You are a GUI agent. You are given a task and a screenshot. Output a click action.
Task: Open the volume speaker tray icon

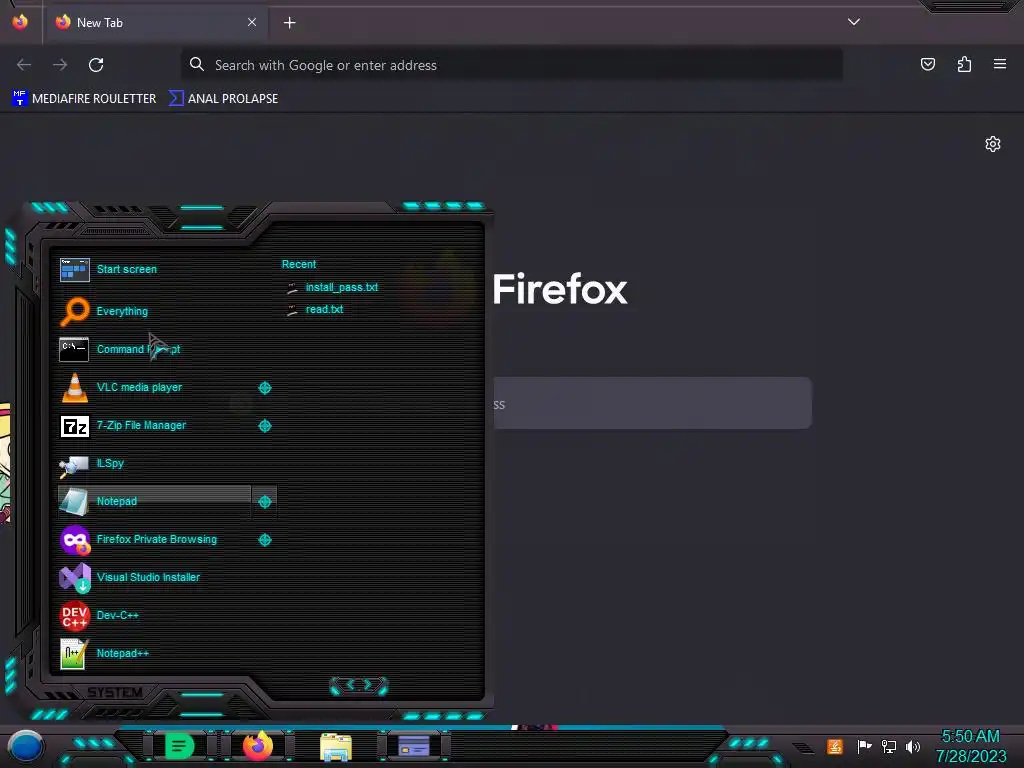pos(913,746)
